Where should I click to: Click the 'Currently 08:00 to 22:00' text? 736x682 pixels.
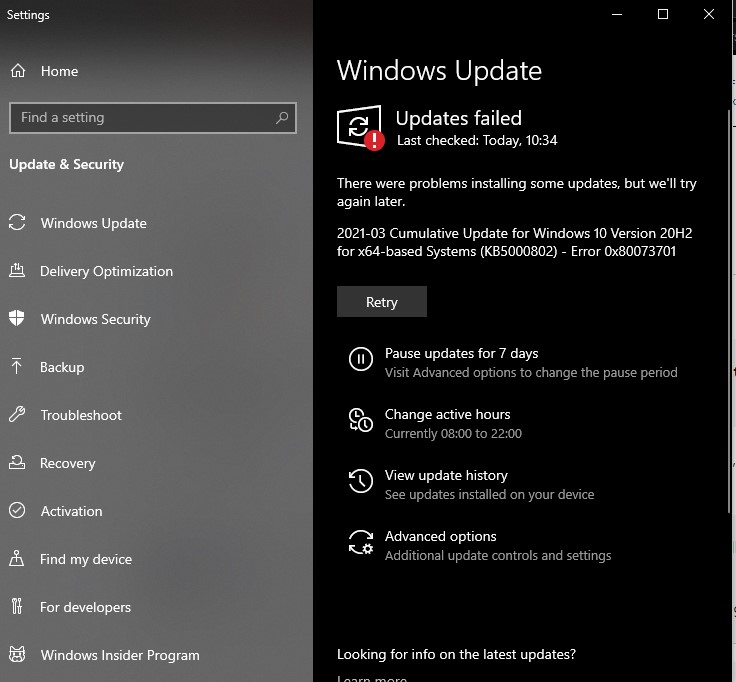point(453,433)
